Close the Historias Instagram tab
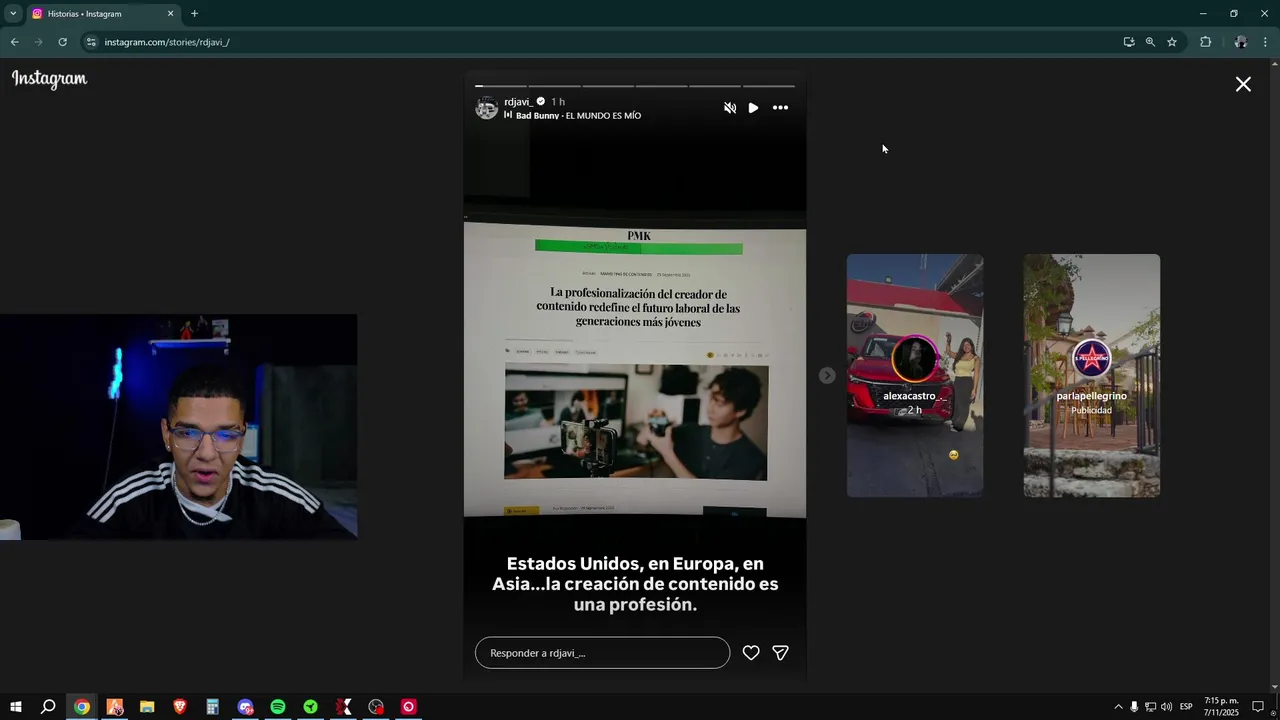Image resolution: width=1280 pixels, height=720 pixels. click(170, 14)
